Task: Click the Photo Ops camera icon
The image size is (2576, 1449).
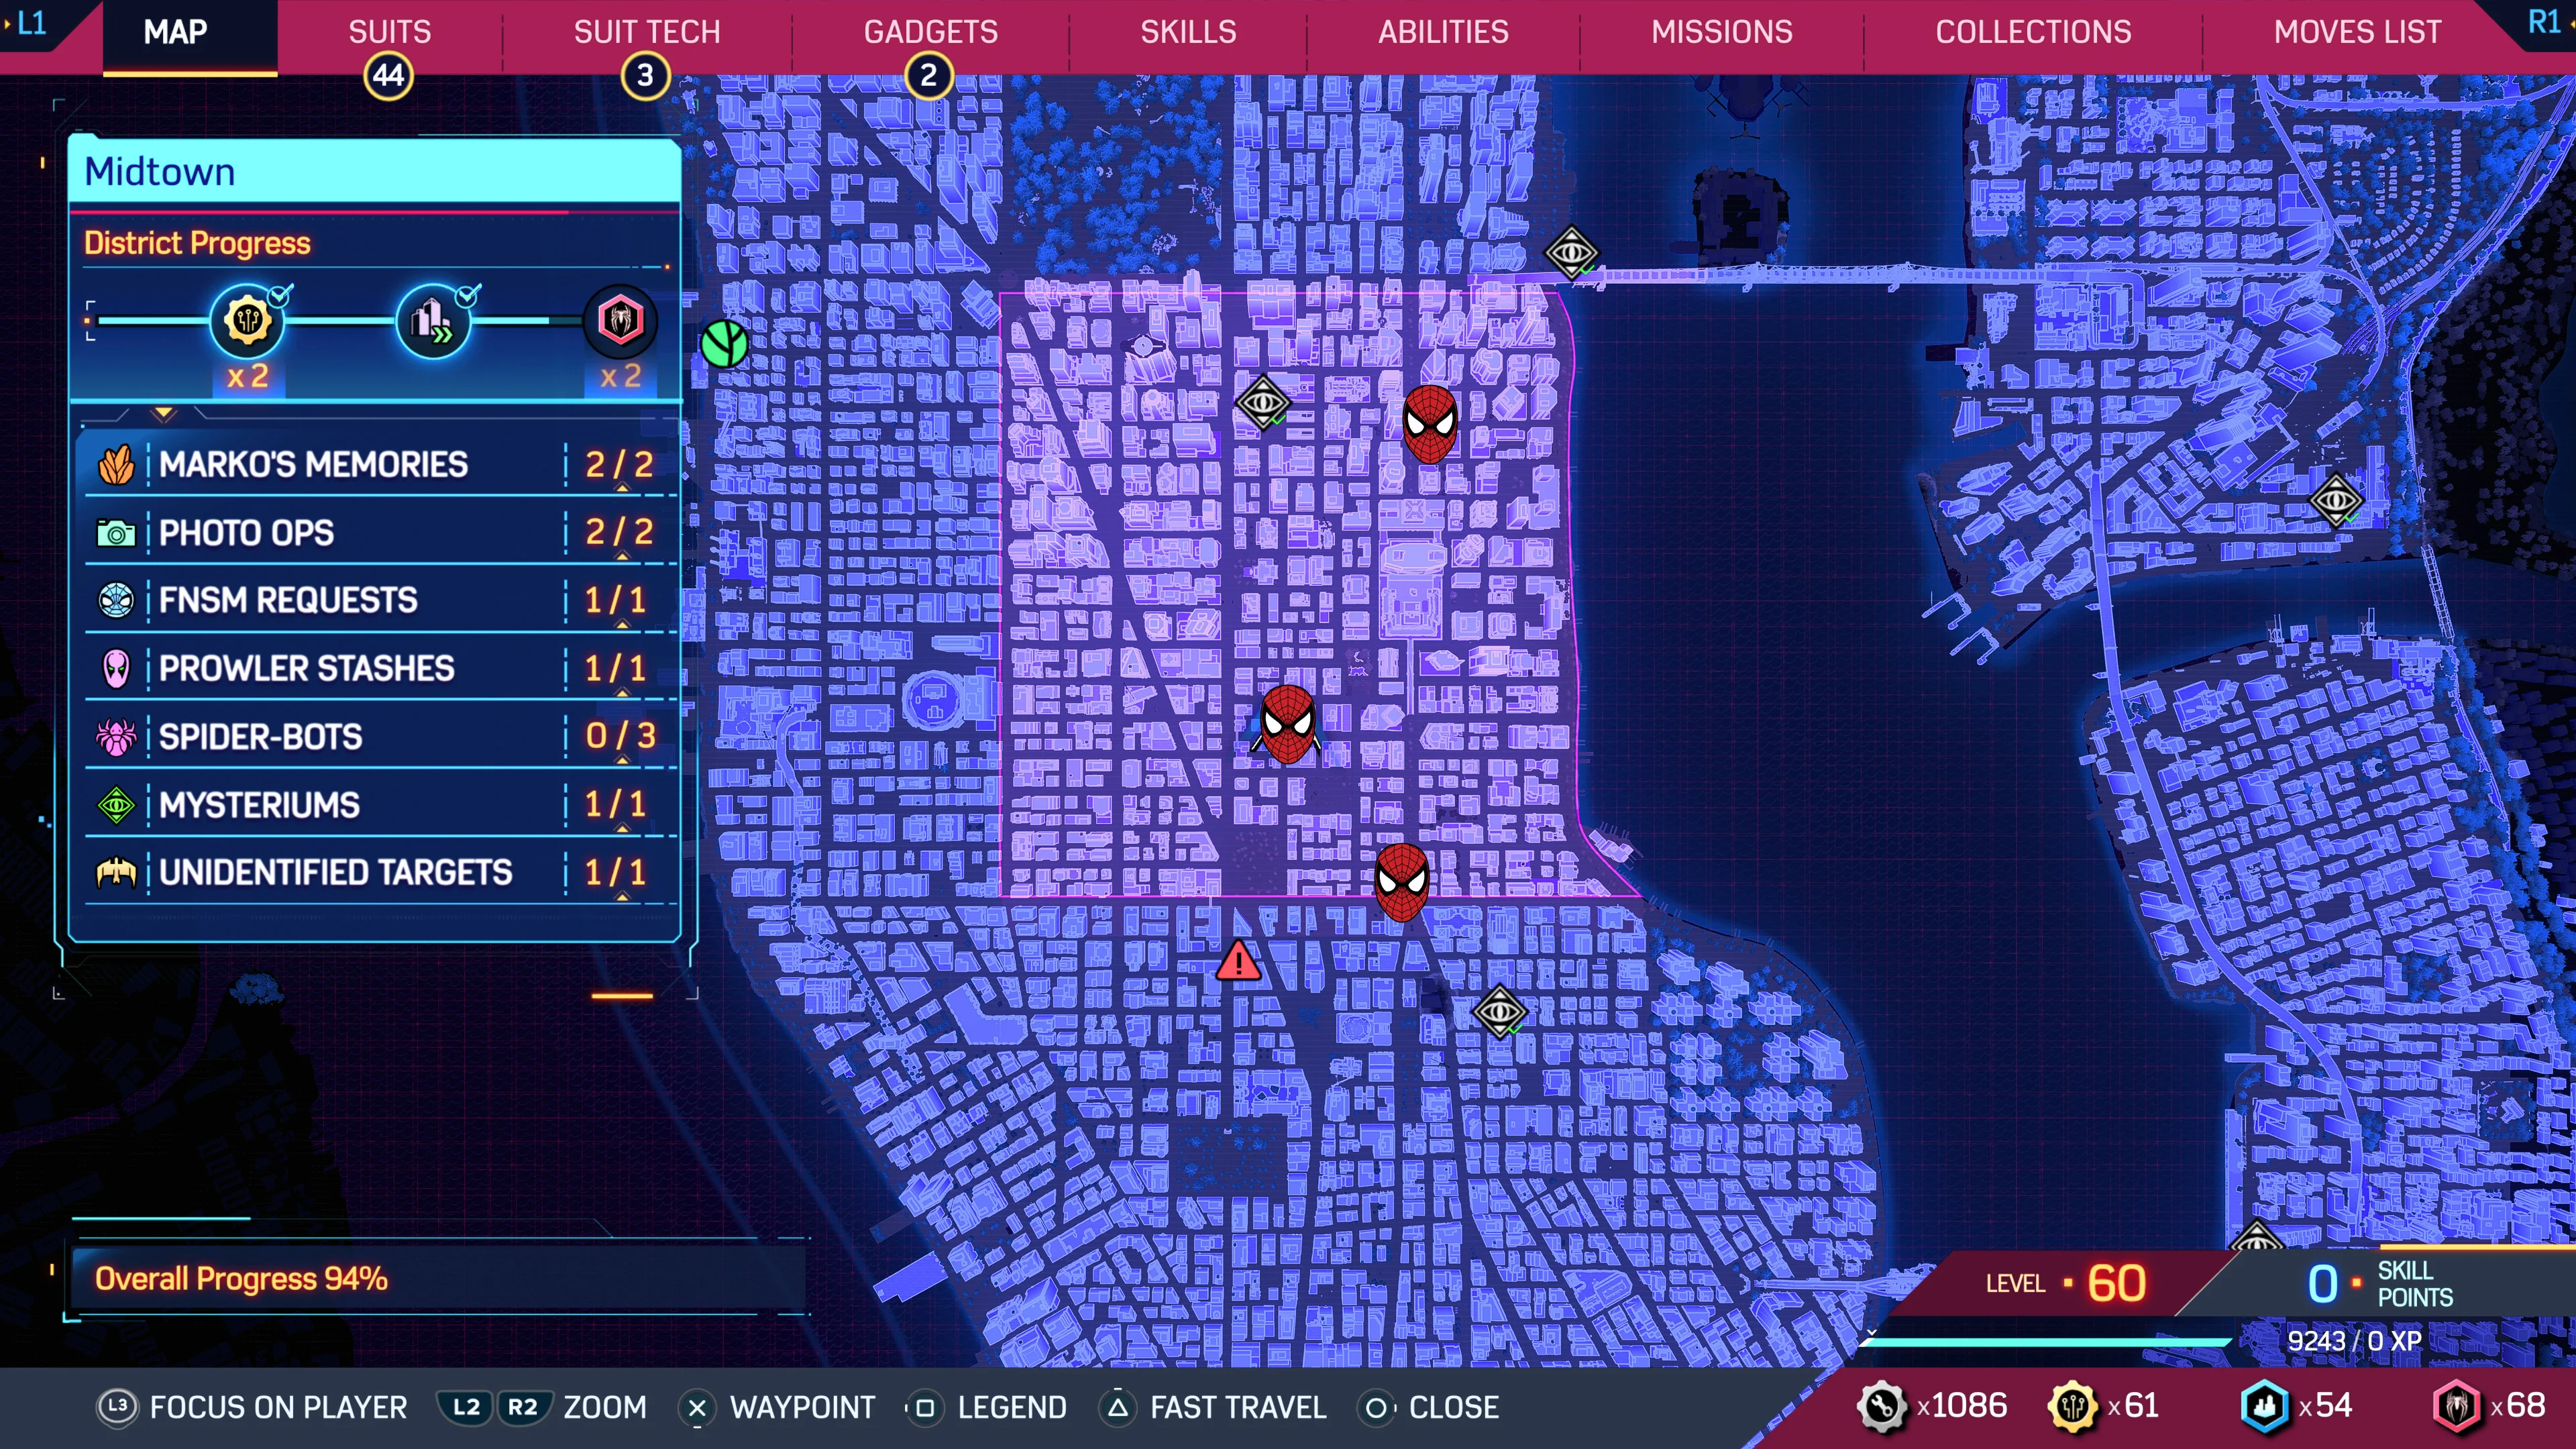Action: [x=117, y=532]
